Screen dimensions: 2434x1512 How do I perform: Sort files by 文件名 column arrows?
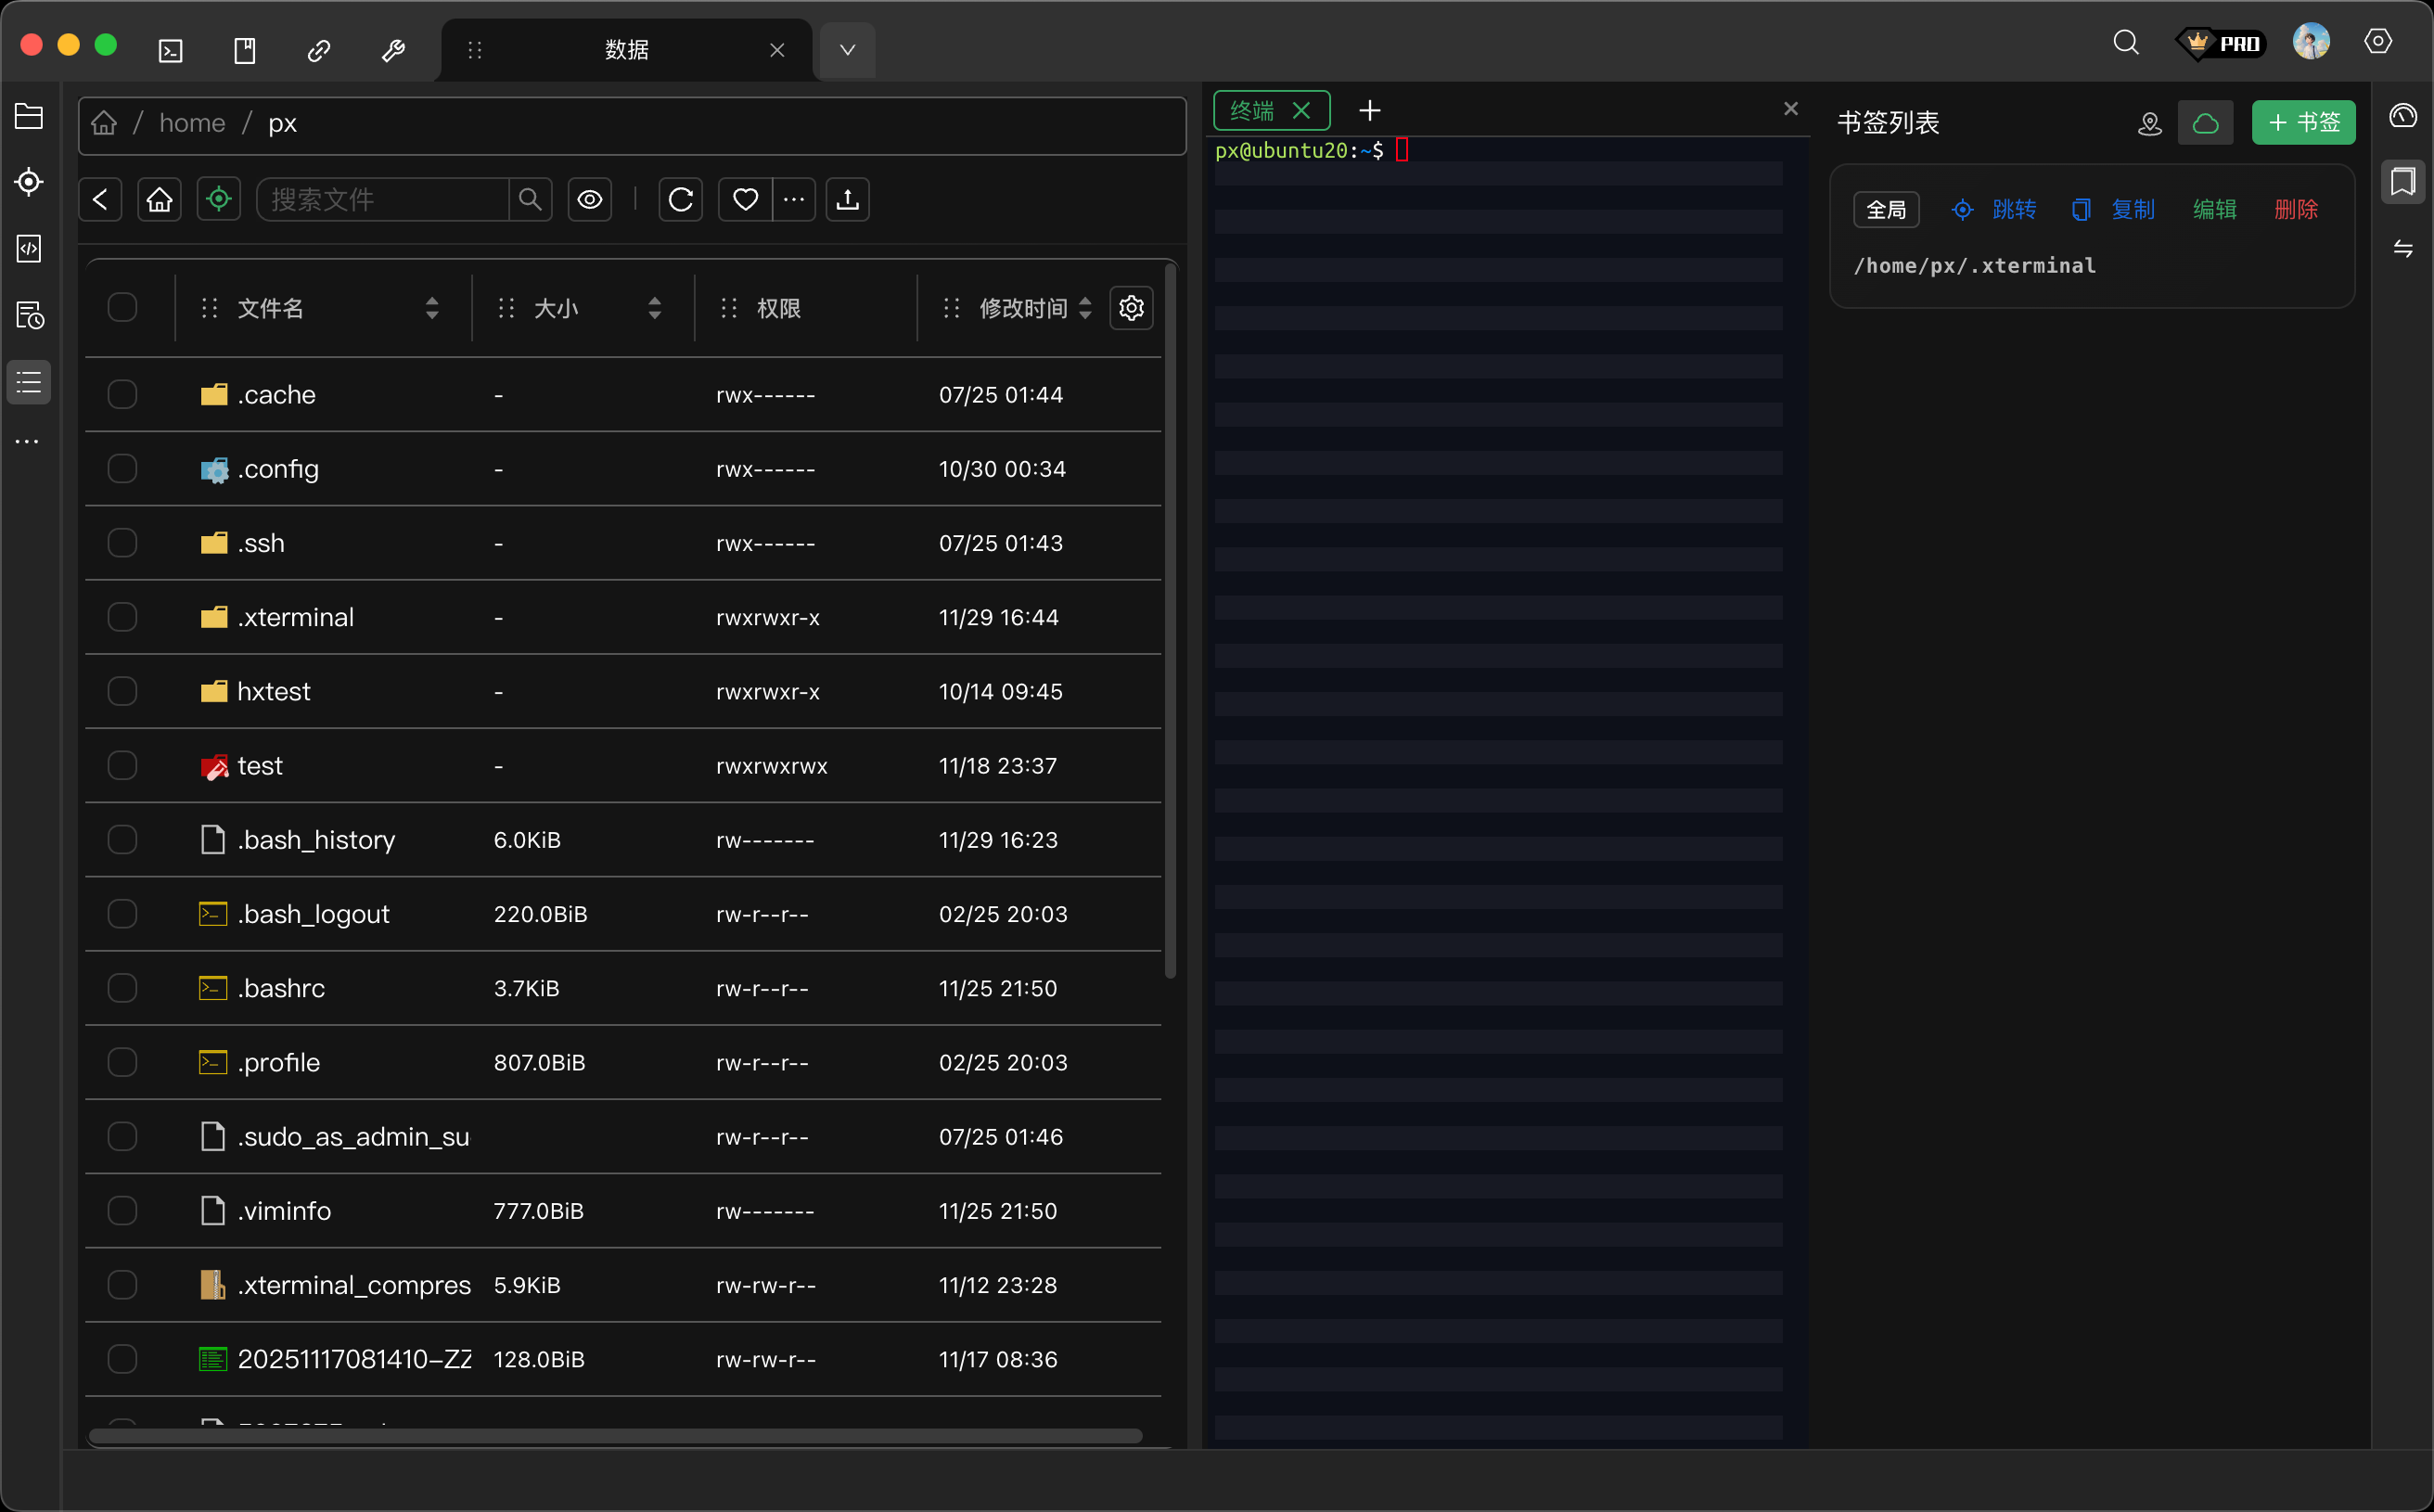click(432, 308)
